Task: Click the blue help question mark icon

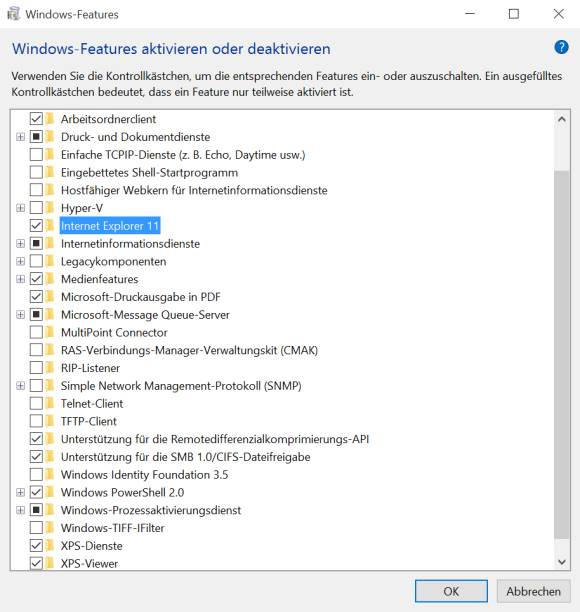Action: 561,48
